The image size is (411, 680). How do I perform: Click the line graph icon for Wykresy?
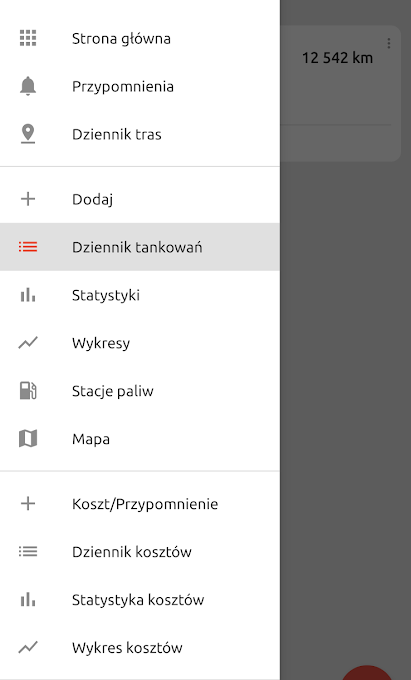28,343
